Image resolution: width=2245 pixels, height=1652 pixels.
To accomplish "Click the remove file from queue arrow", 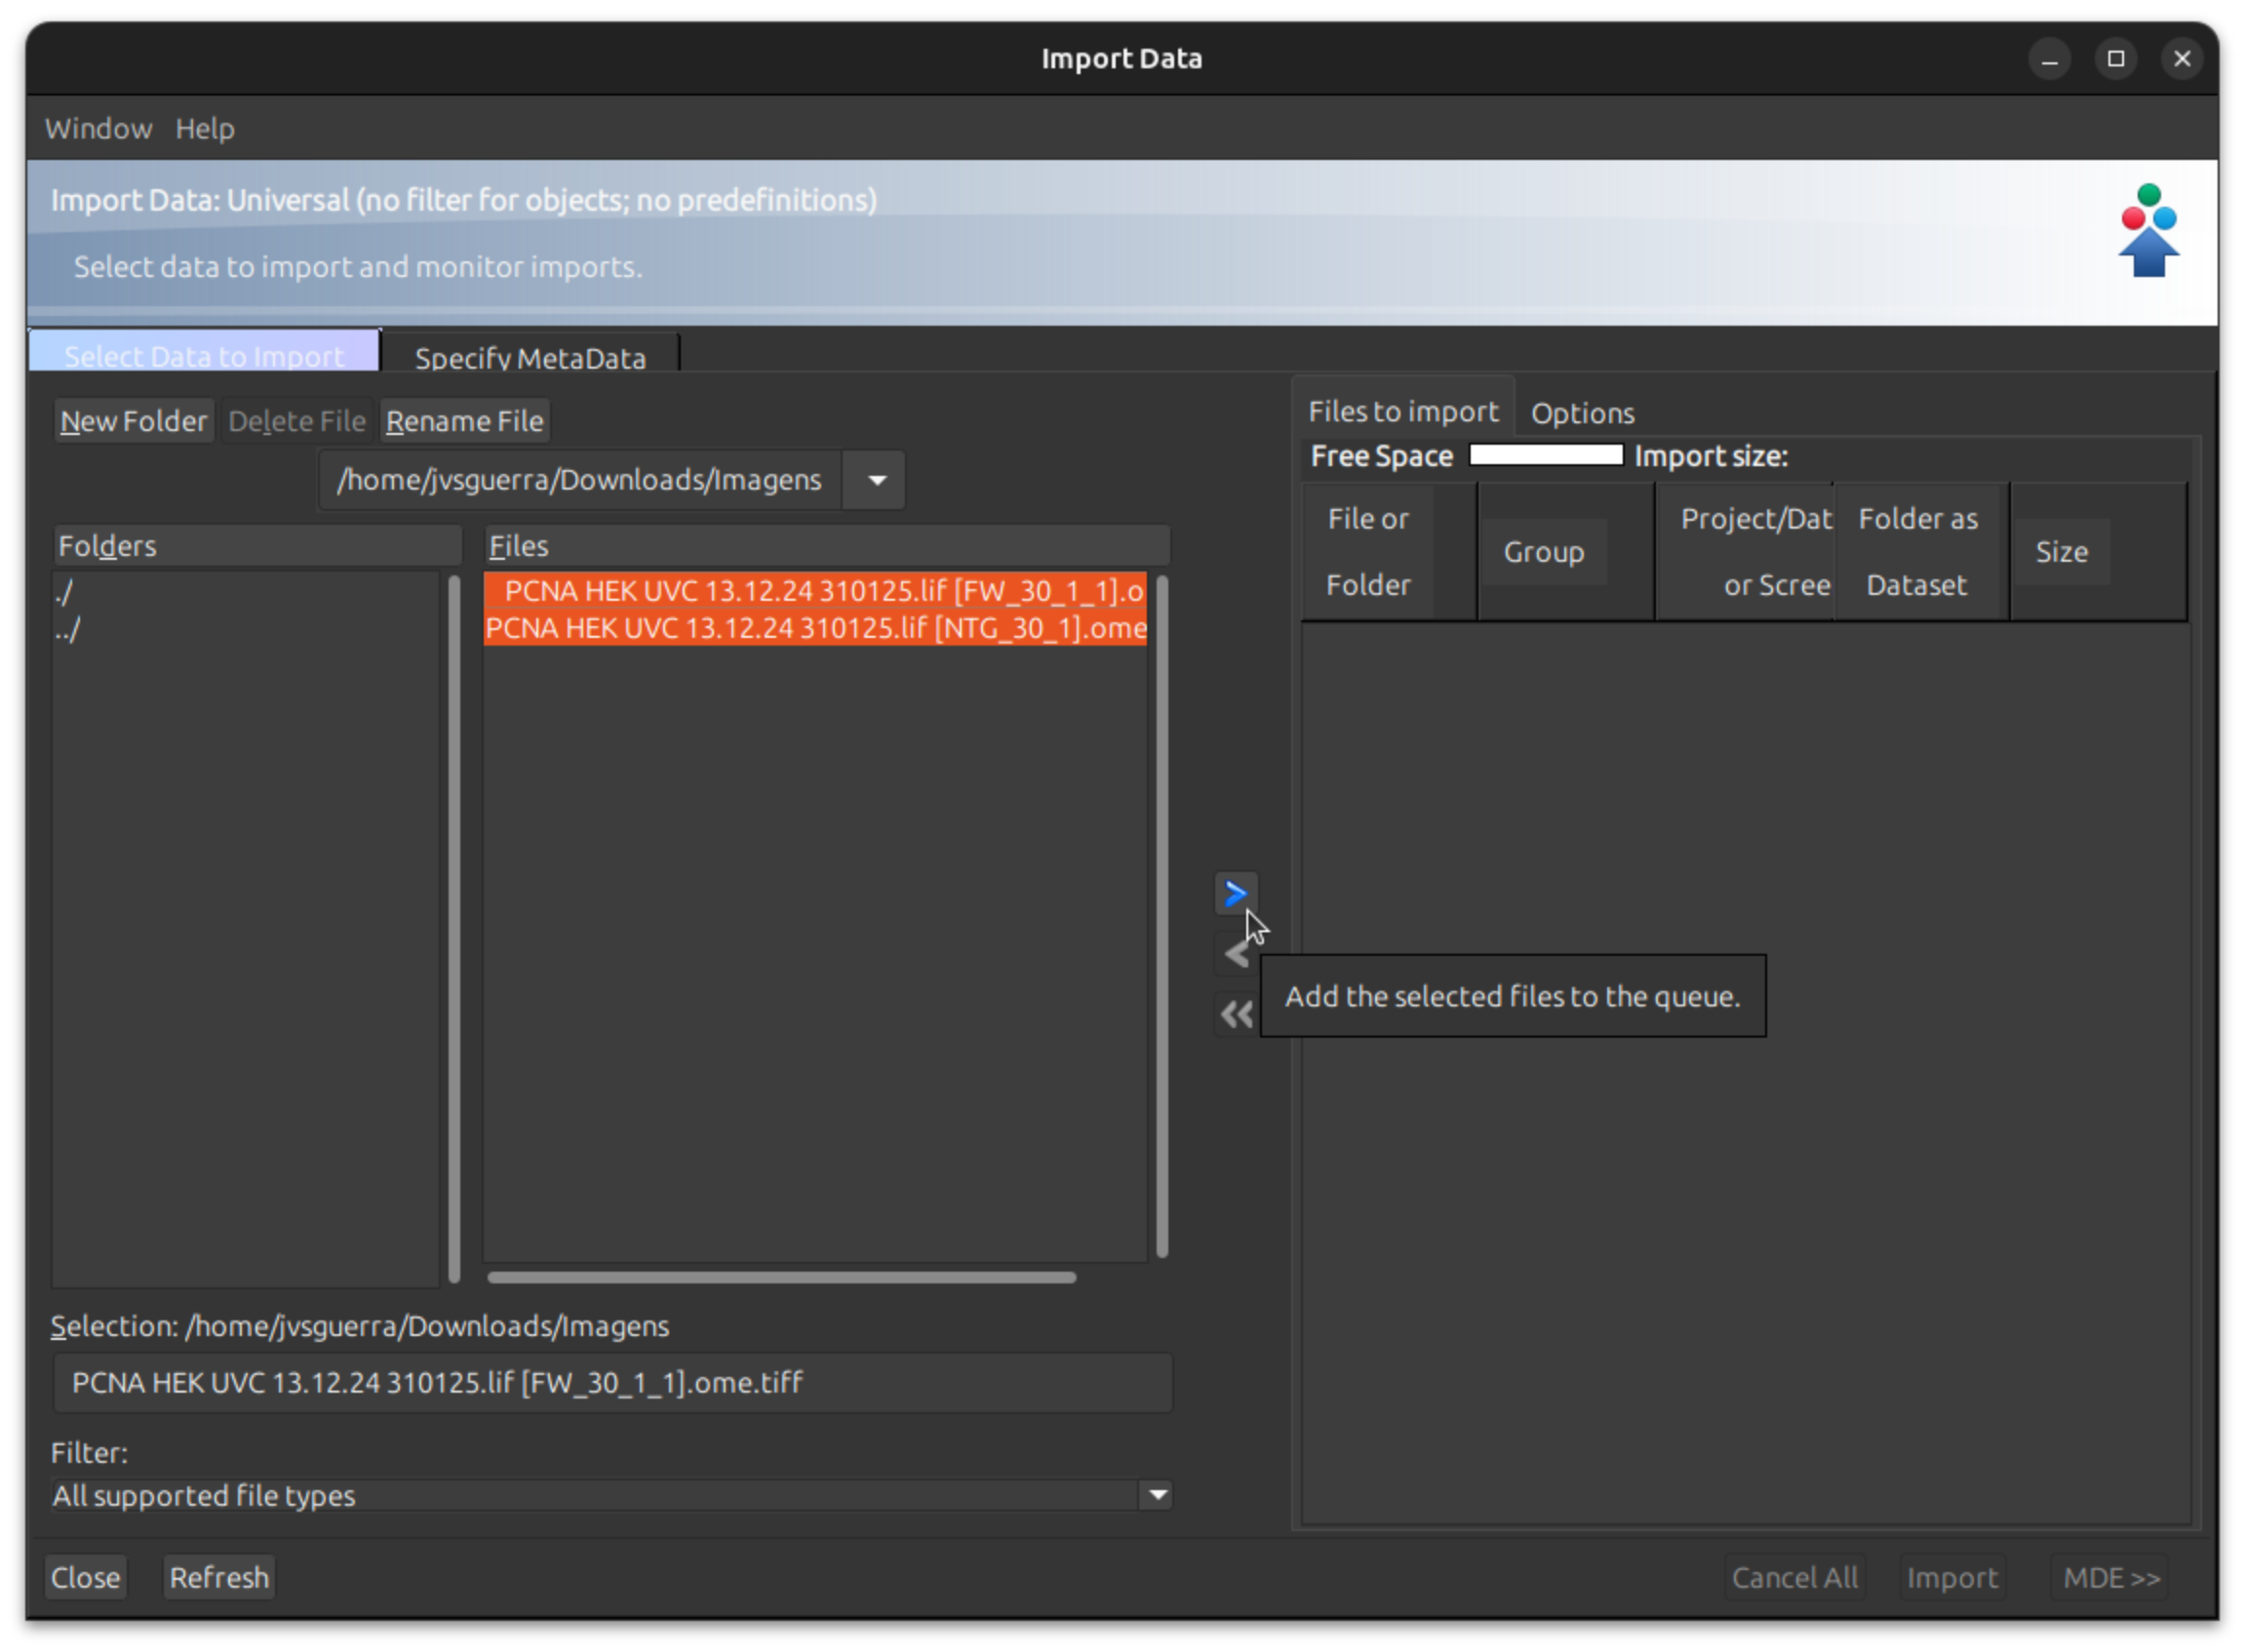I will 1236,953.
